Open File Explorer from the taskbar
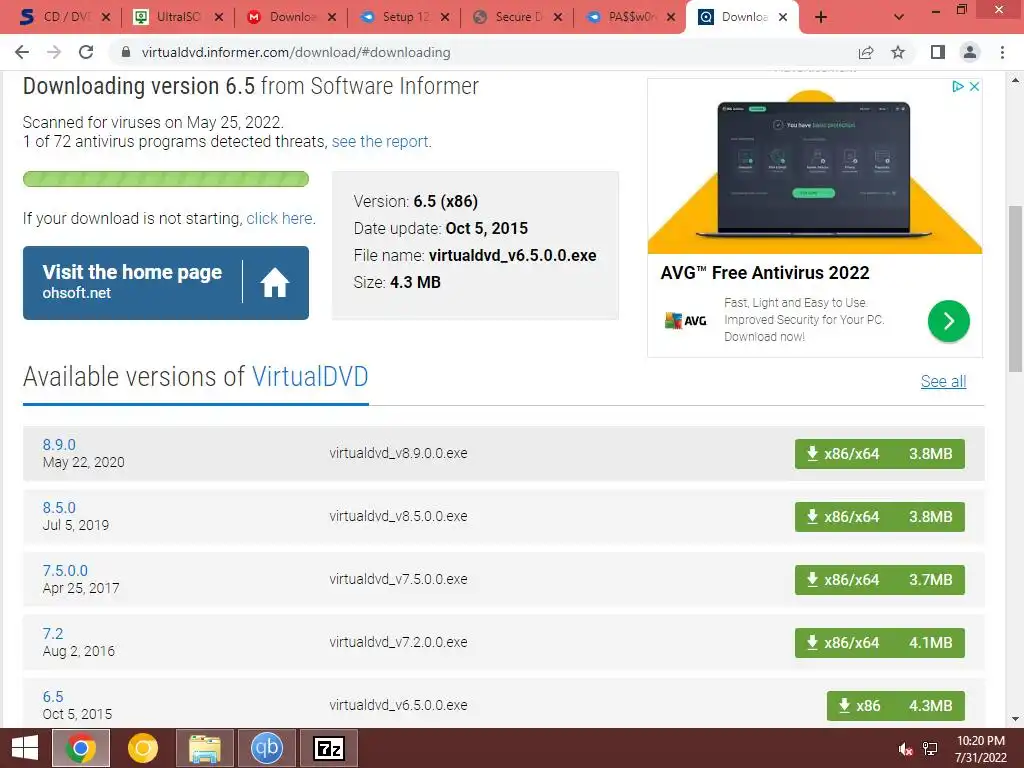 click(204, 748)
